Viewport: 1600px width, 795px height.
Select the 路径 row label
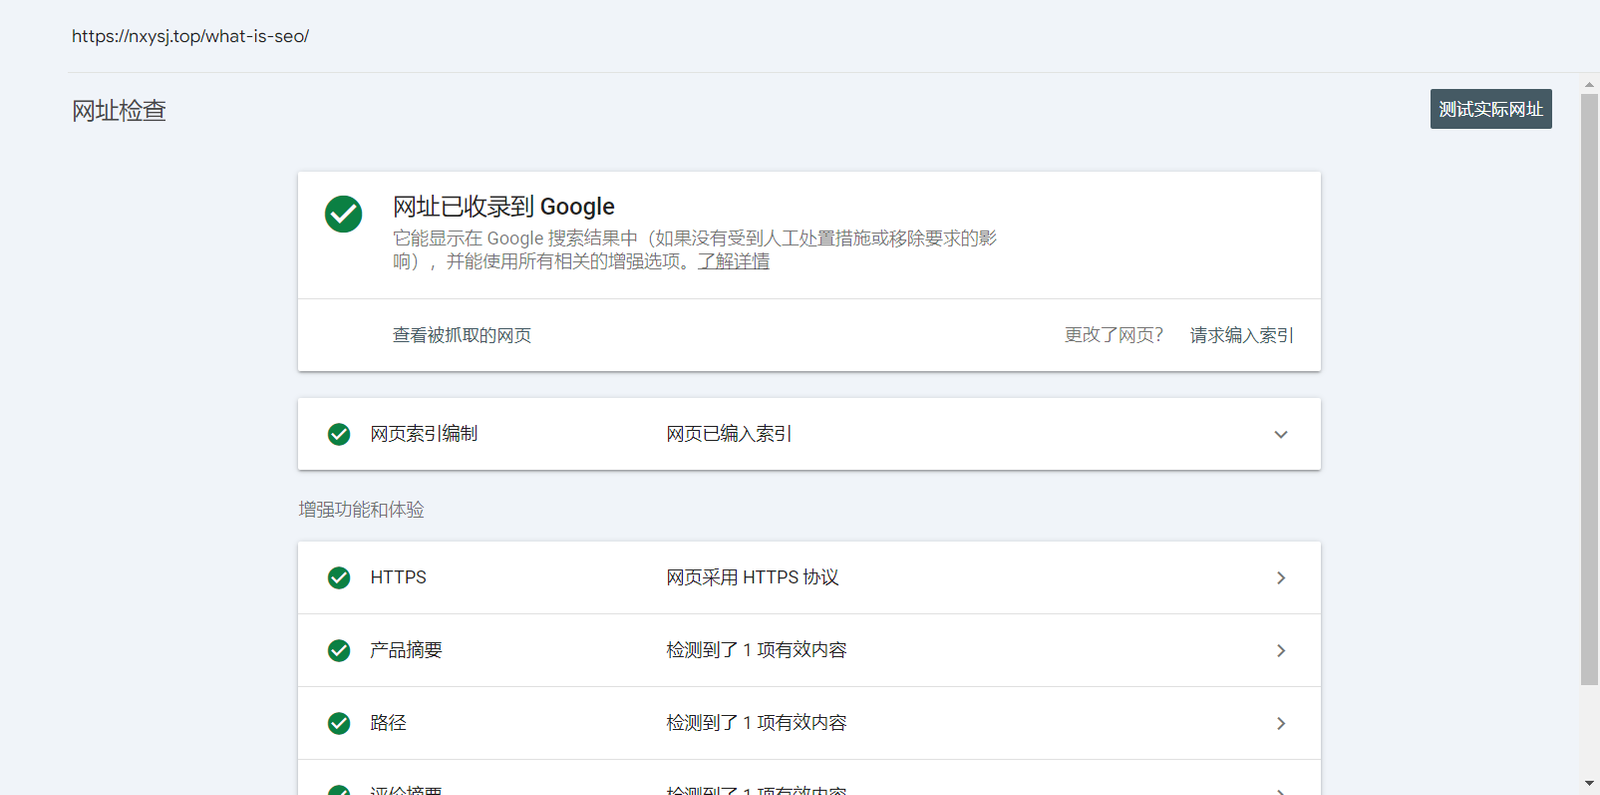pos(388,723)
